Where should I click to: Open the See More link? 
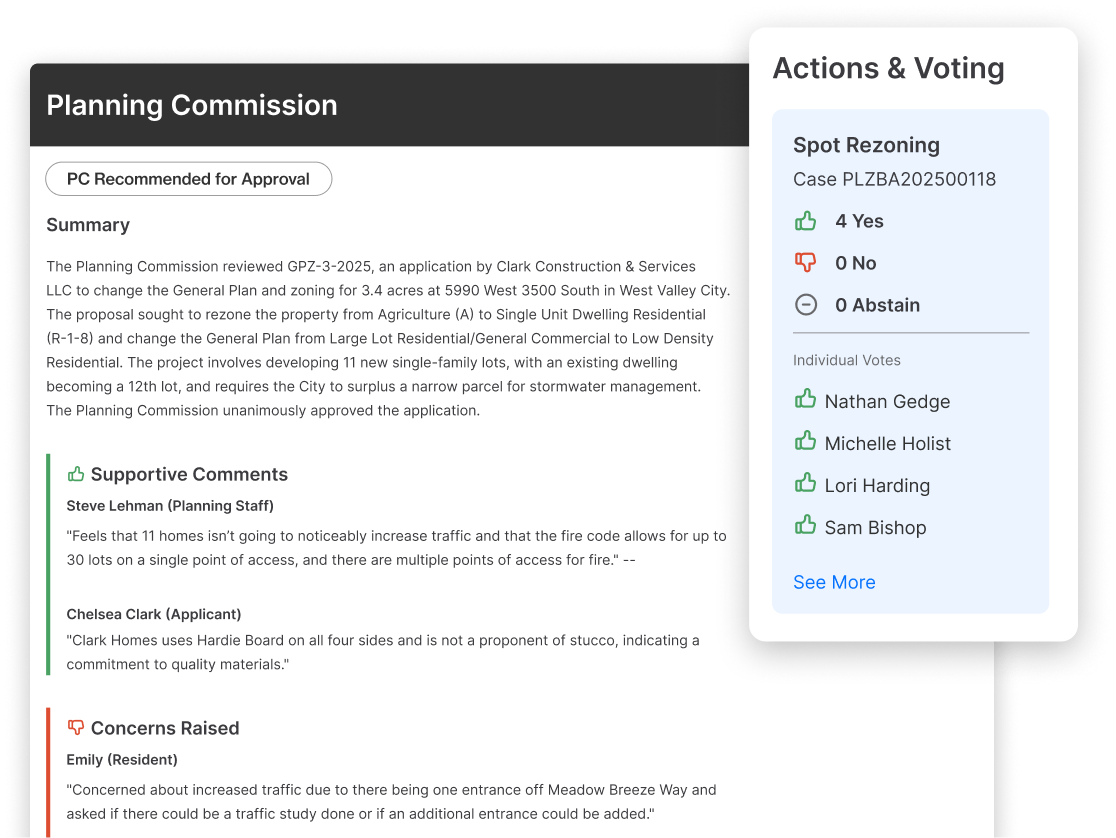coord(834,582)
